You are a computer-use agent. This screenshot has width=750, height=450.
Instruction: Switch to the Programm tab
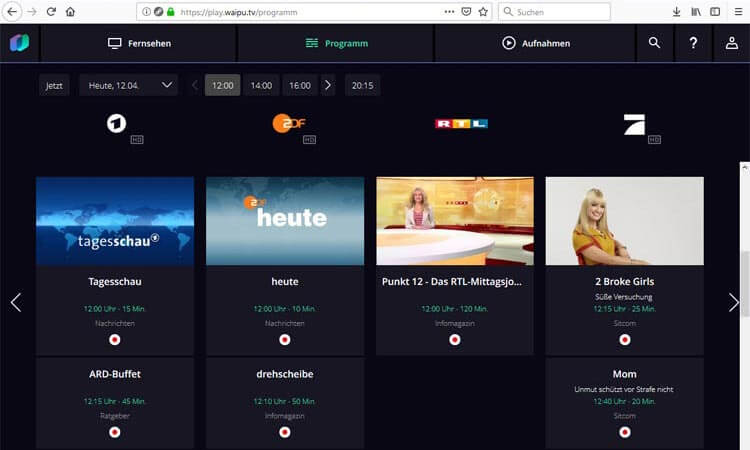(x=336, y=43)
